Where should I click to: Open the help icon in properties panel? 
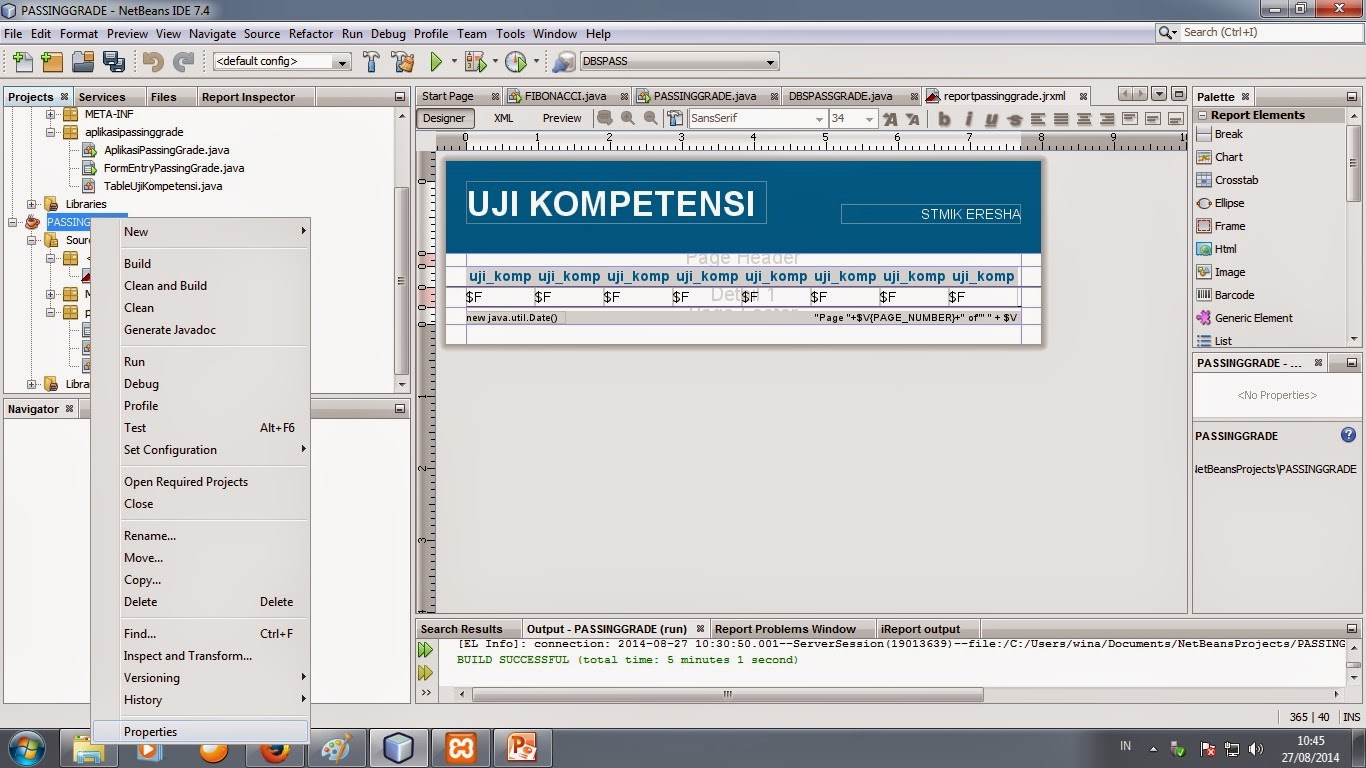coord(1348,435)
